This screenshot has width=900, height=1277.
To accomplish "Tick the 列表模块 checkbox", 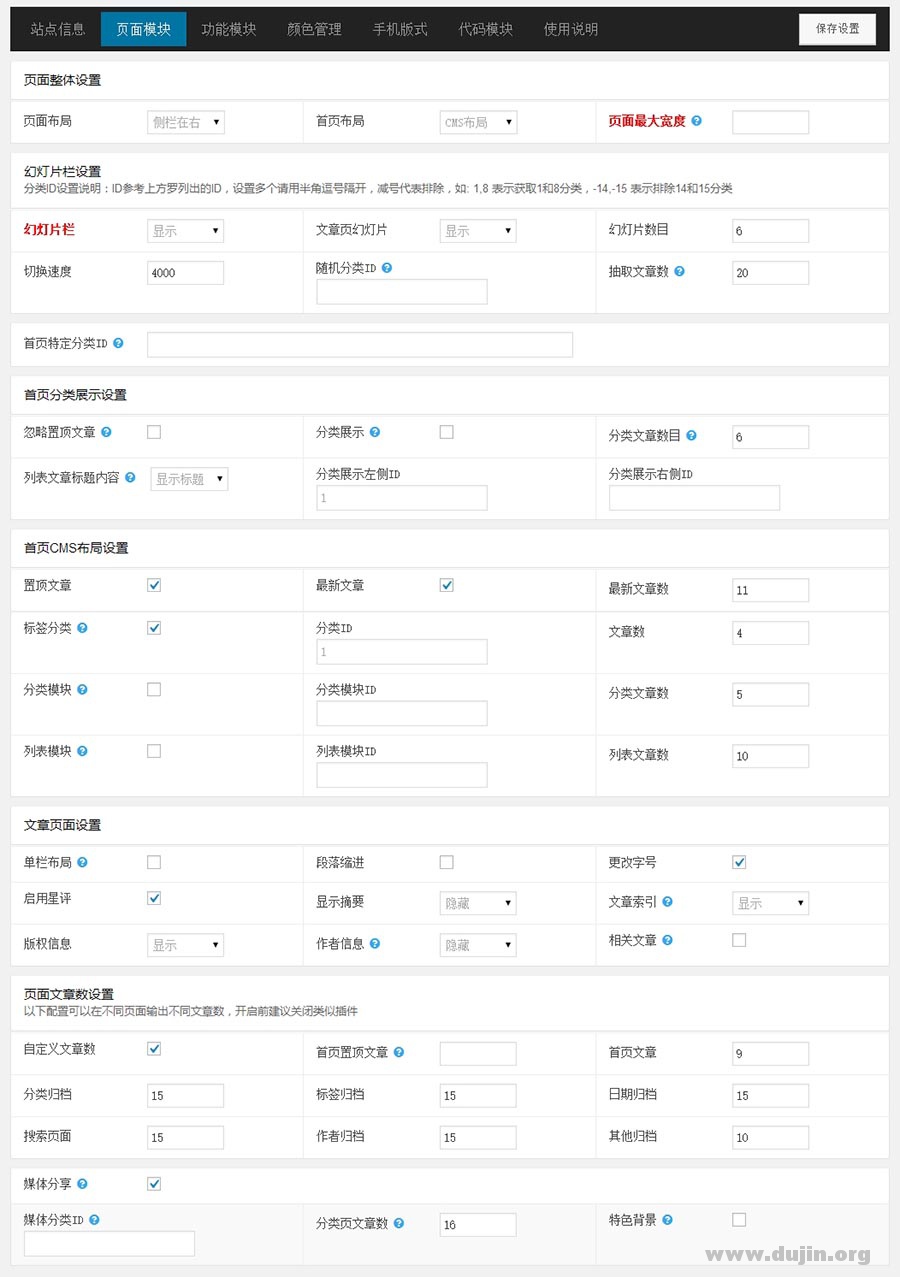I will click(154, 750).
